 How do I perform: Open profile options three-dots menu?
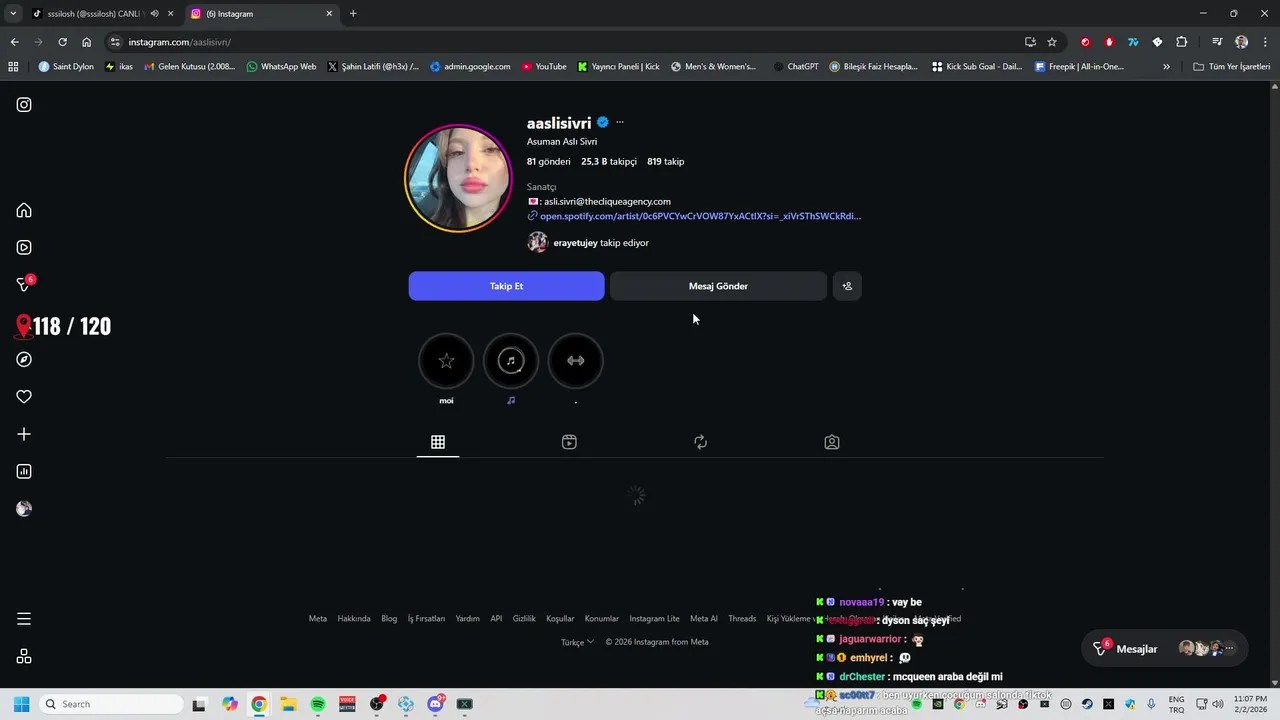tap(620, 122)
